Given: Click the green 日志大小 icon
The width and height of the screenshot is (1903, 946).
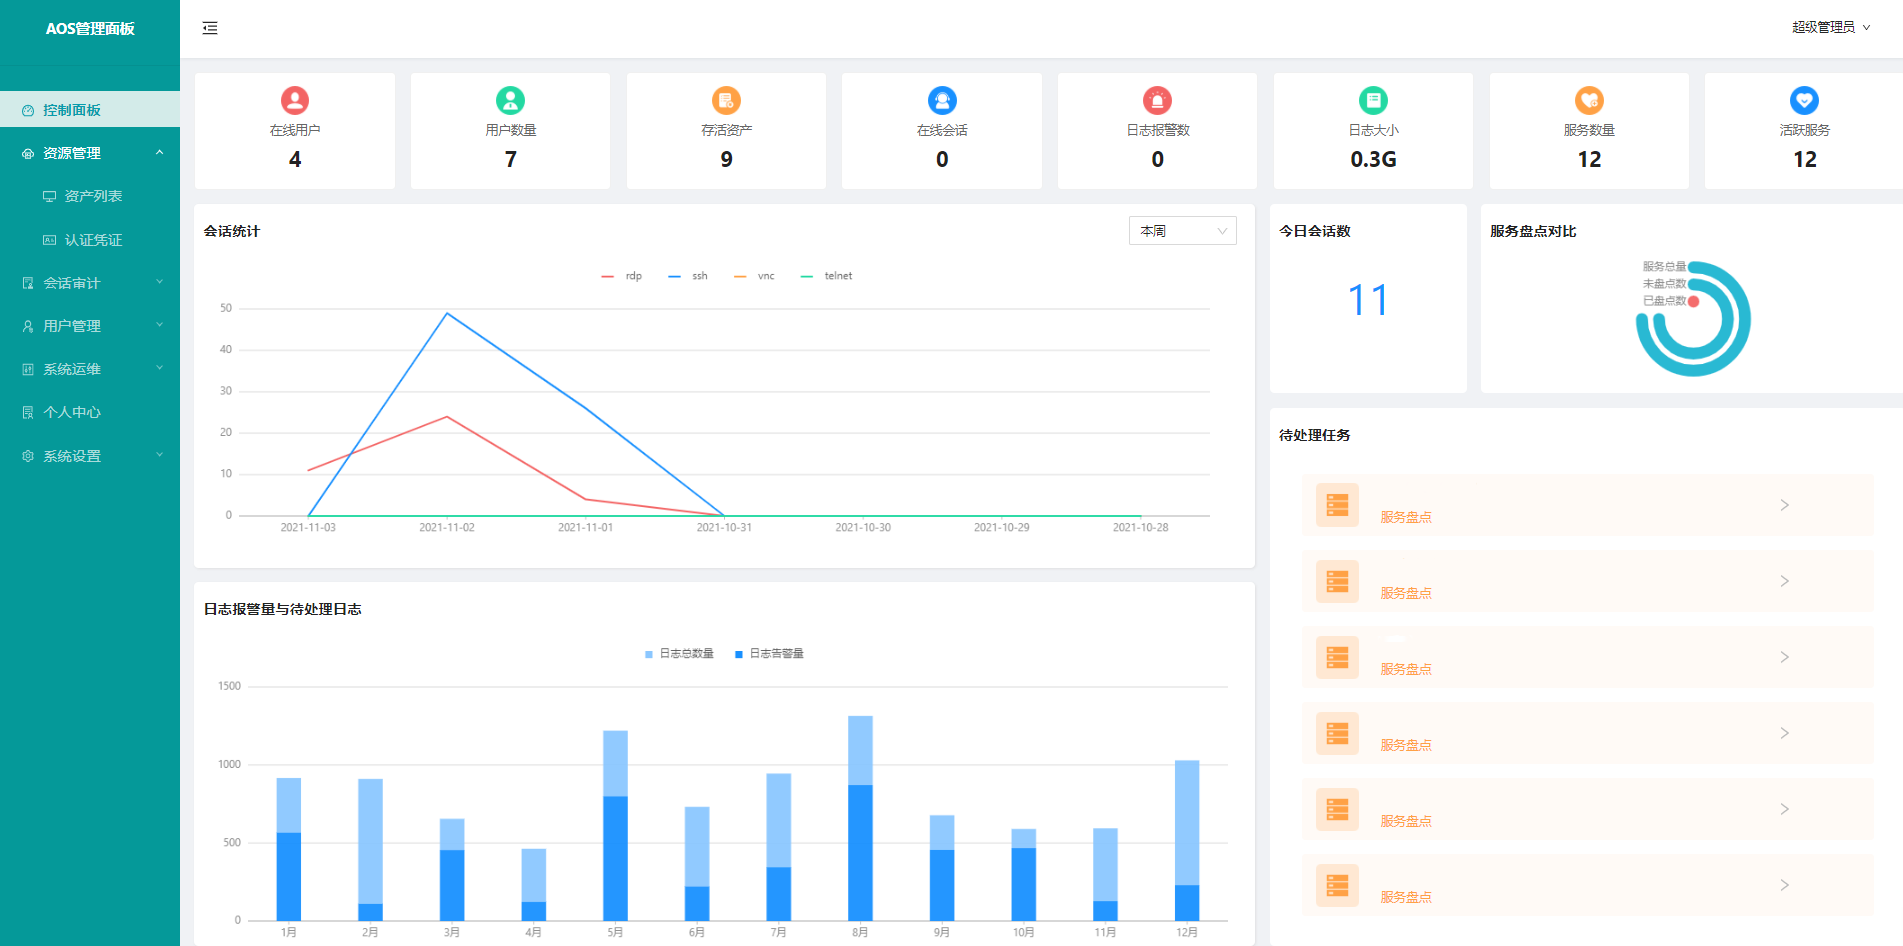Looking at the screenshot, I should point(1373,100).
